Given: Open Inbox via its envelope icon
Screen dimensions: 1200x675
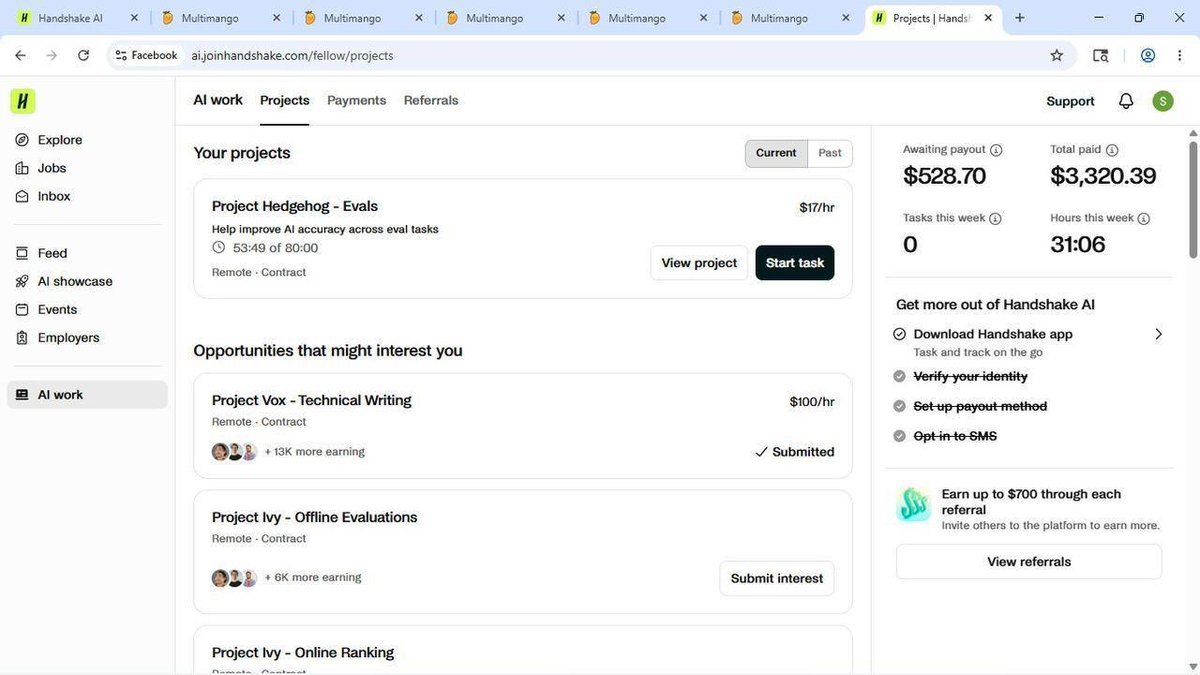Looking at the screenshot, I should (22, 196).
